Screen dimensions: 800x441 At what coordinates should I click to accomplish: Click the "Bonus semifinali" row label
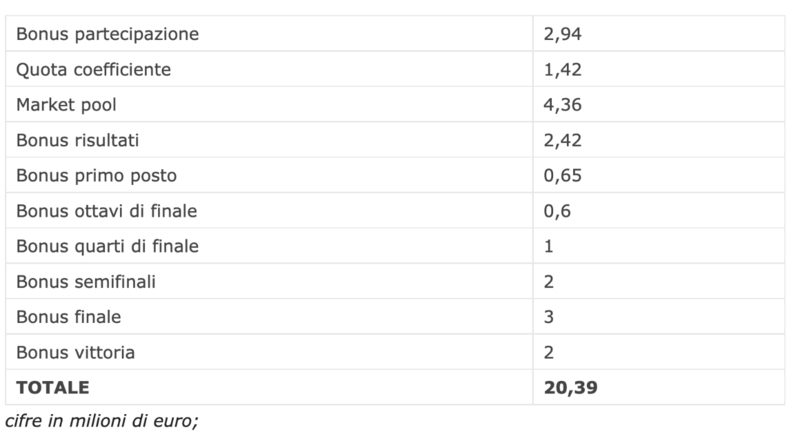pos(86,281)
